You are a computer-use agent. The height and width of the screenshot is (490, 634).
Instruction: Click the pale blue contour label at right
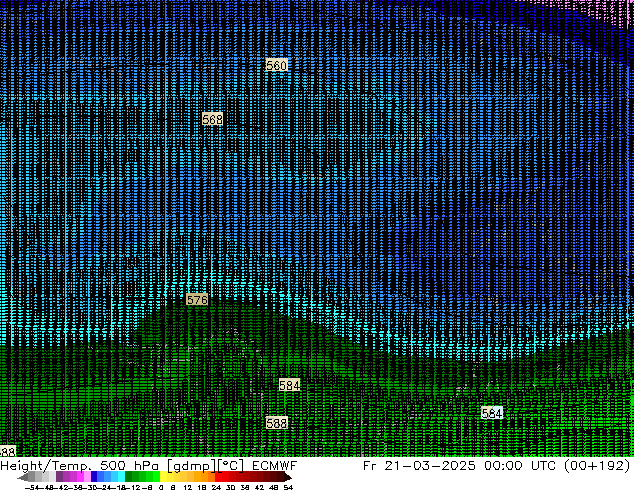[x=492, y=413]
